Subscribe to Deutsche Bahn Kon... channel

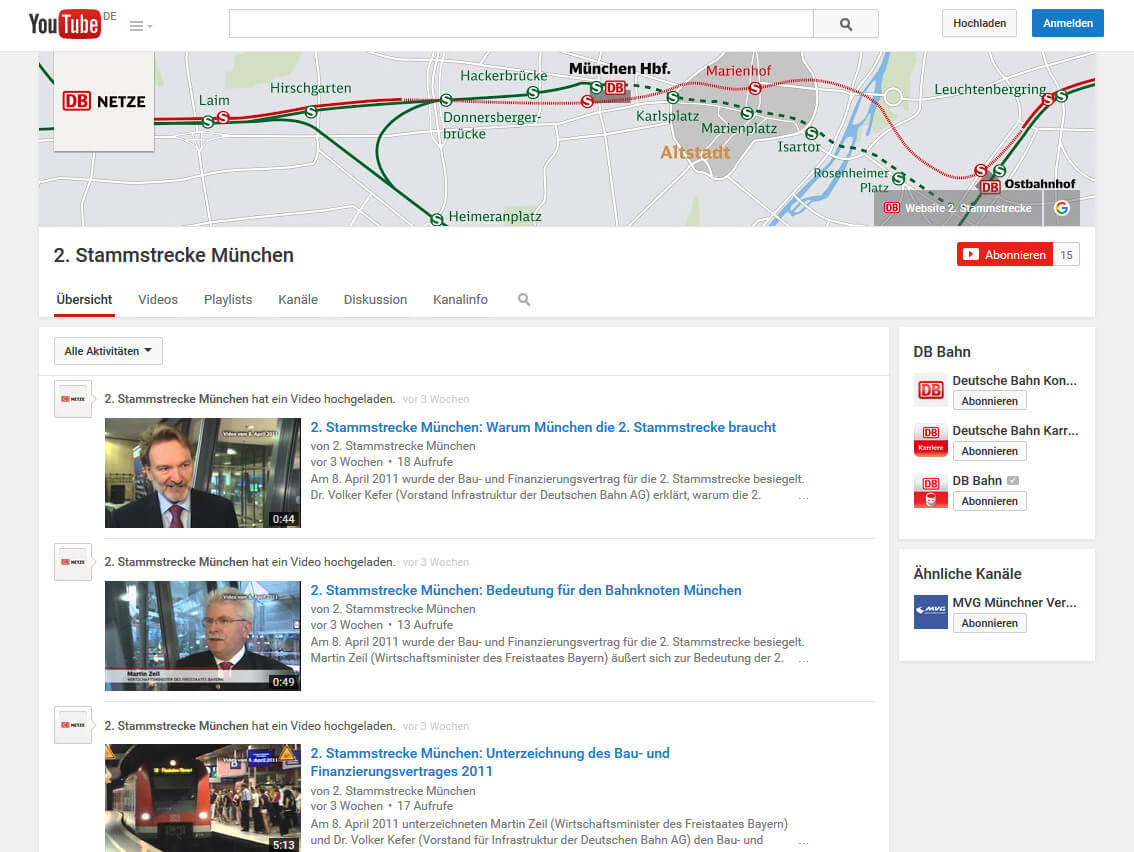point(989,401)
